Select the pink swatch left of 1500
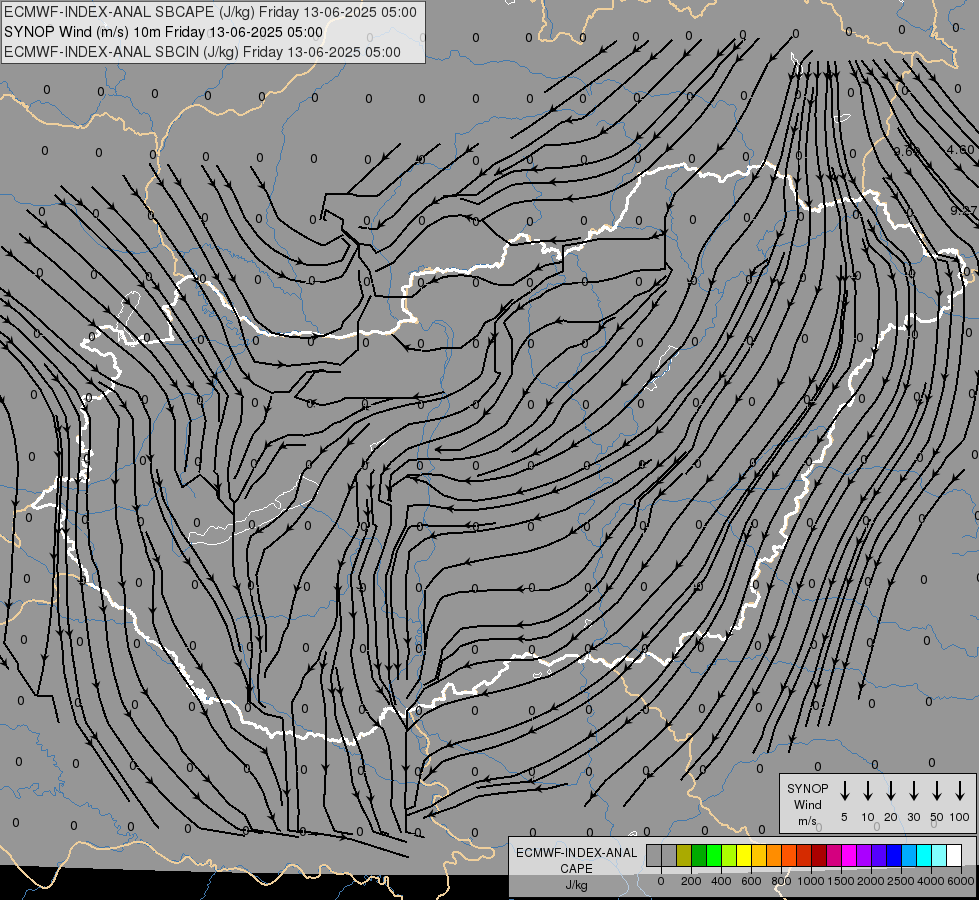Viewport: 979px width, 900px height. (834, 855)
